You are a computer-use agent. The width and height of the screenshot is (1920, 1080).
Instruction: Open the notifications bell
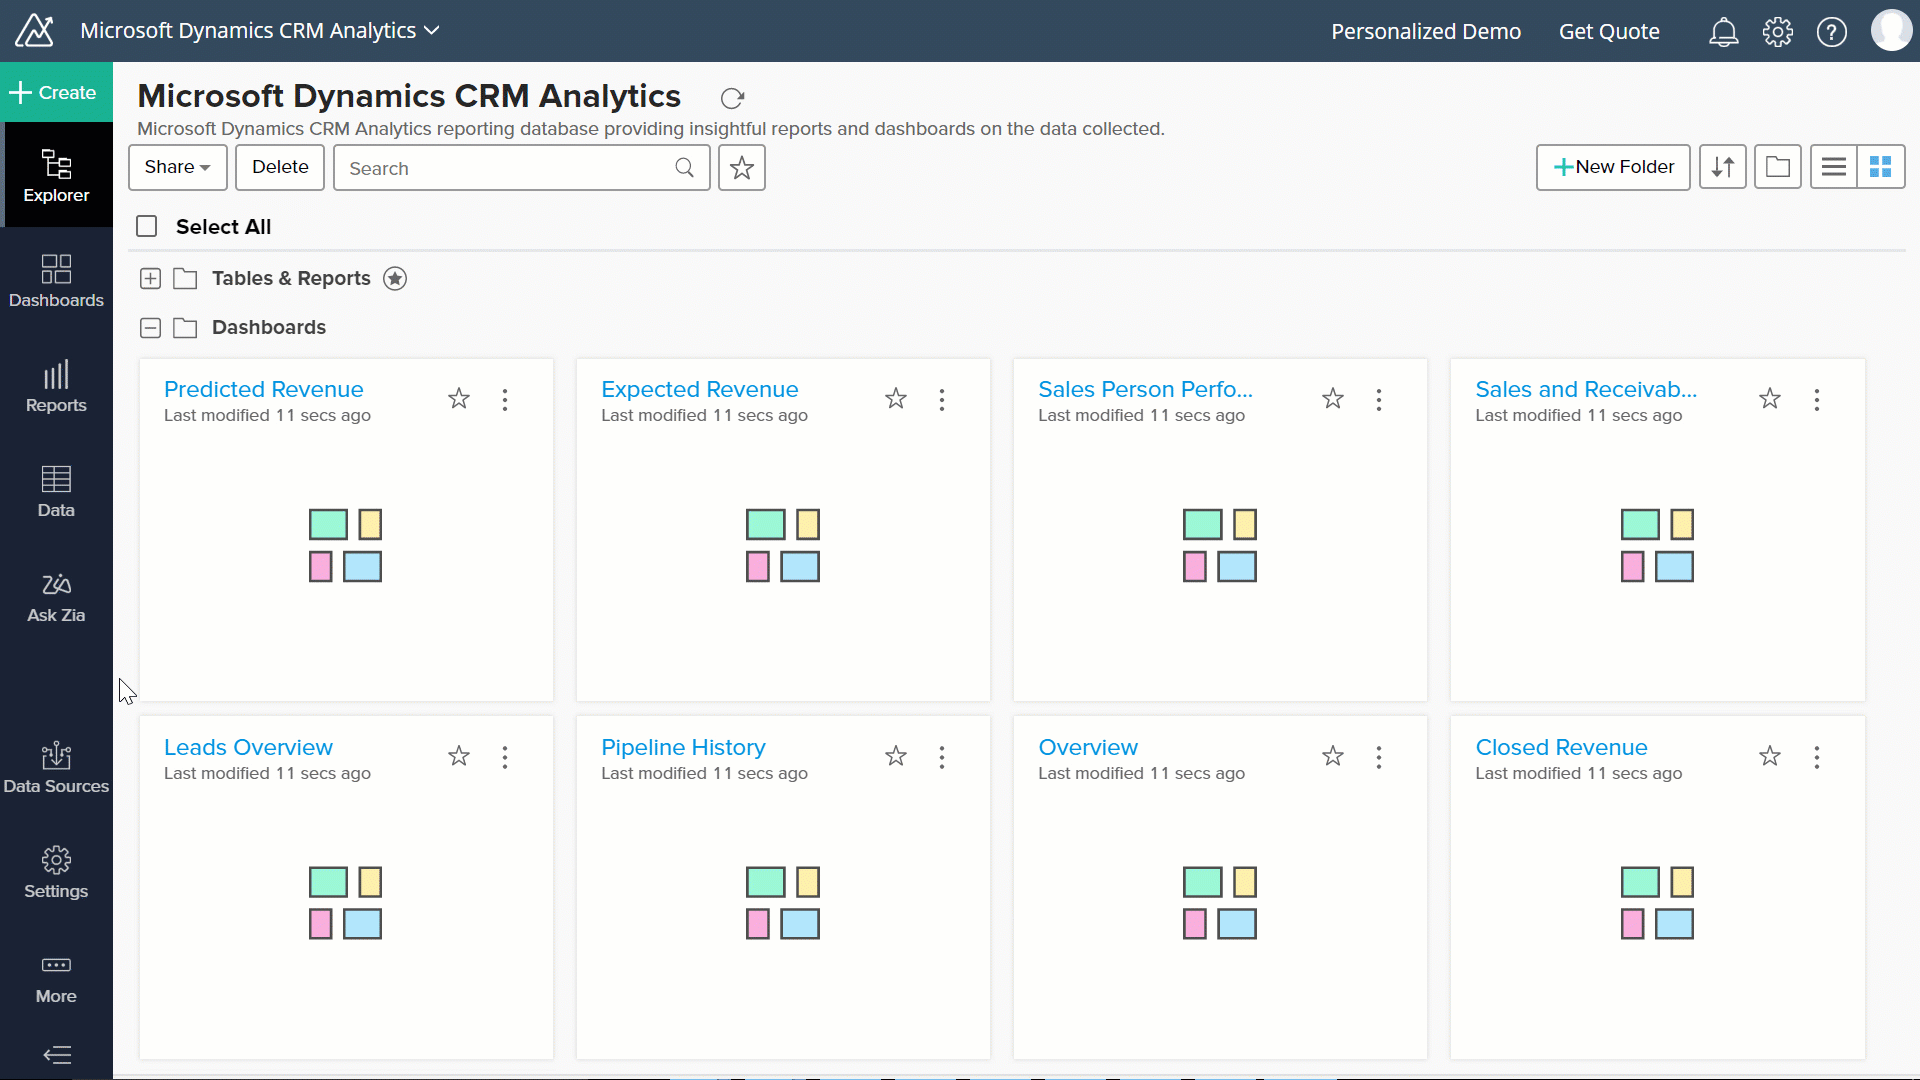pyautogui.click(x=1723, y=32)
